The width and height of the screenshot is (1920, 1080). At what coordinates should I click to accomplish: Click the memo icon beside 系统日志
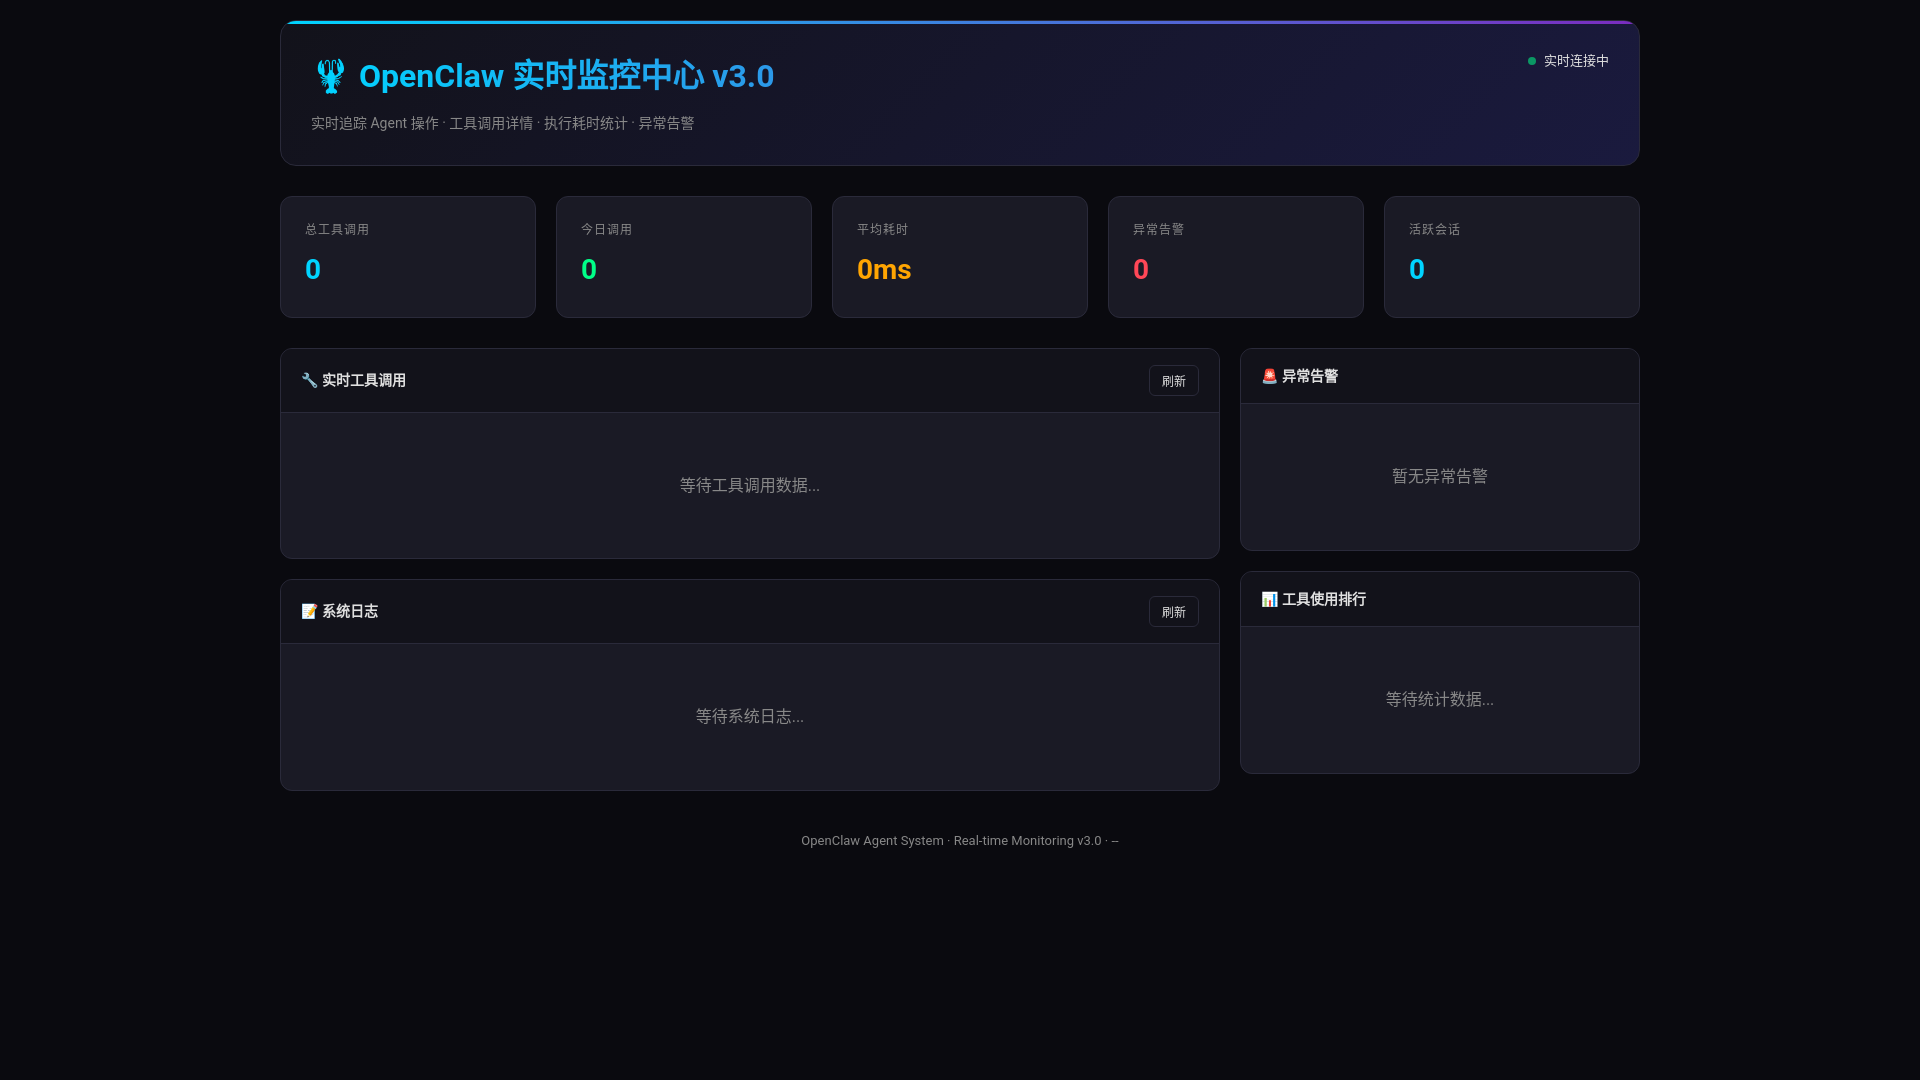point(309,611)
